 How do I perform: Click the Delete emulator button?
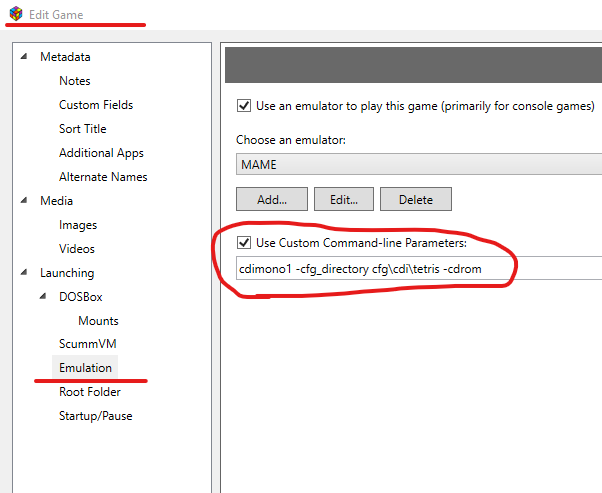point(416,199)
